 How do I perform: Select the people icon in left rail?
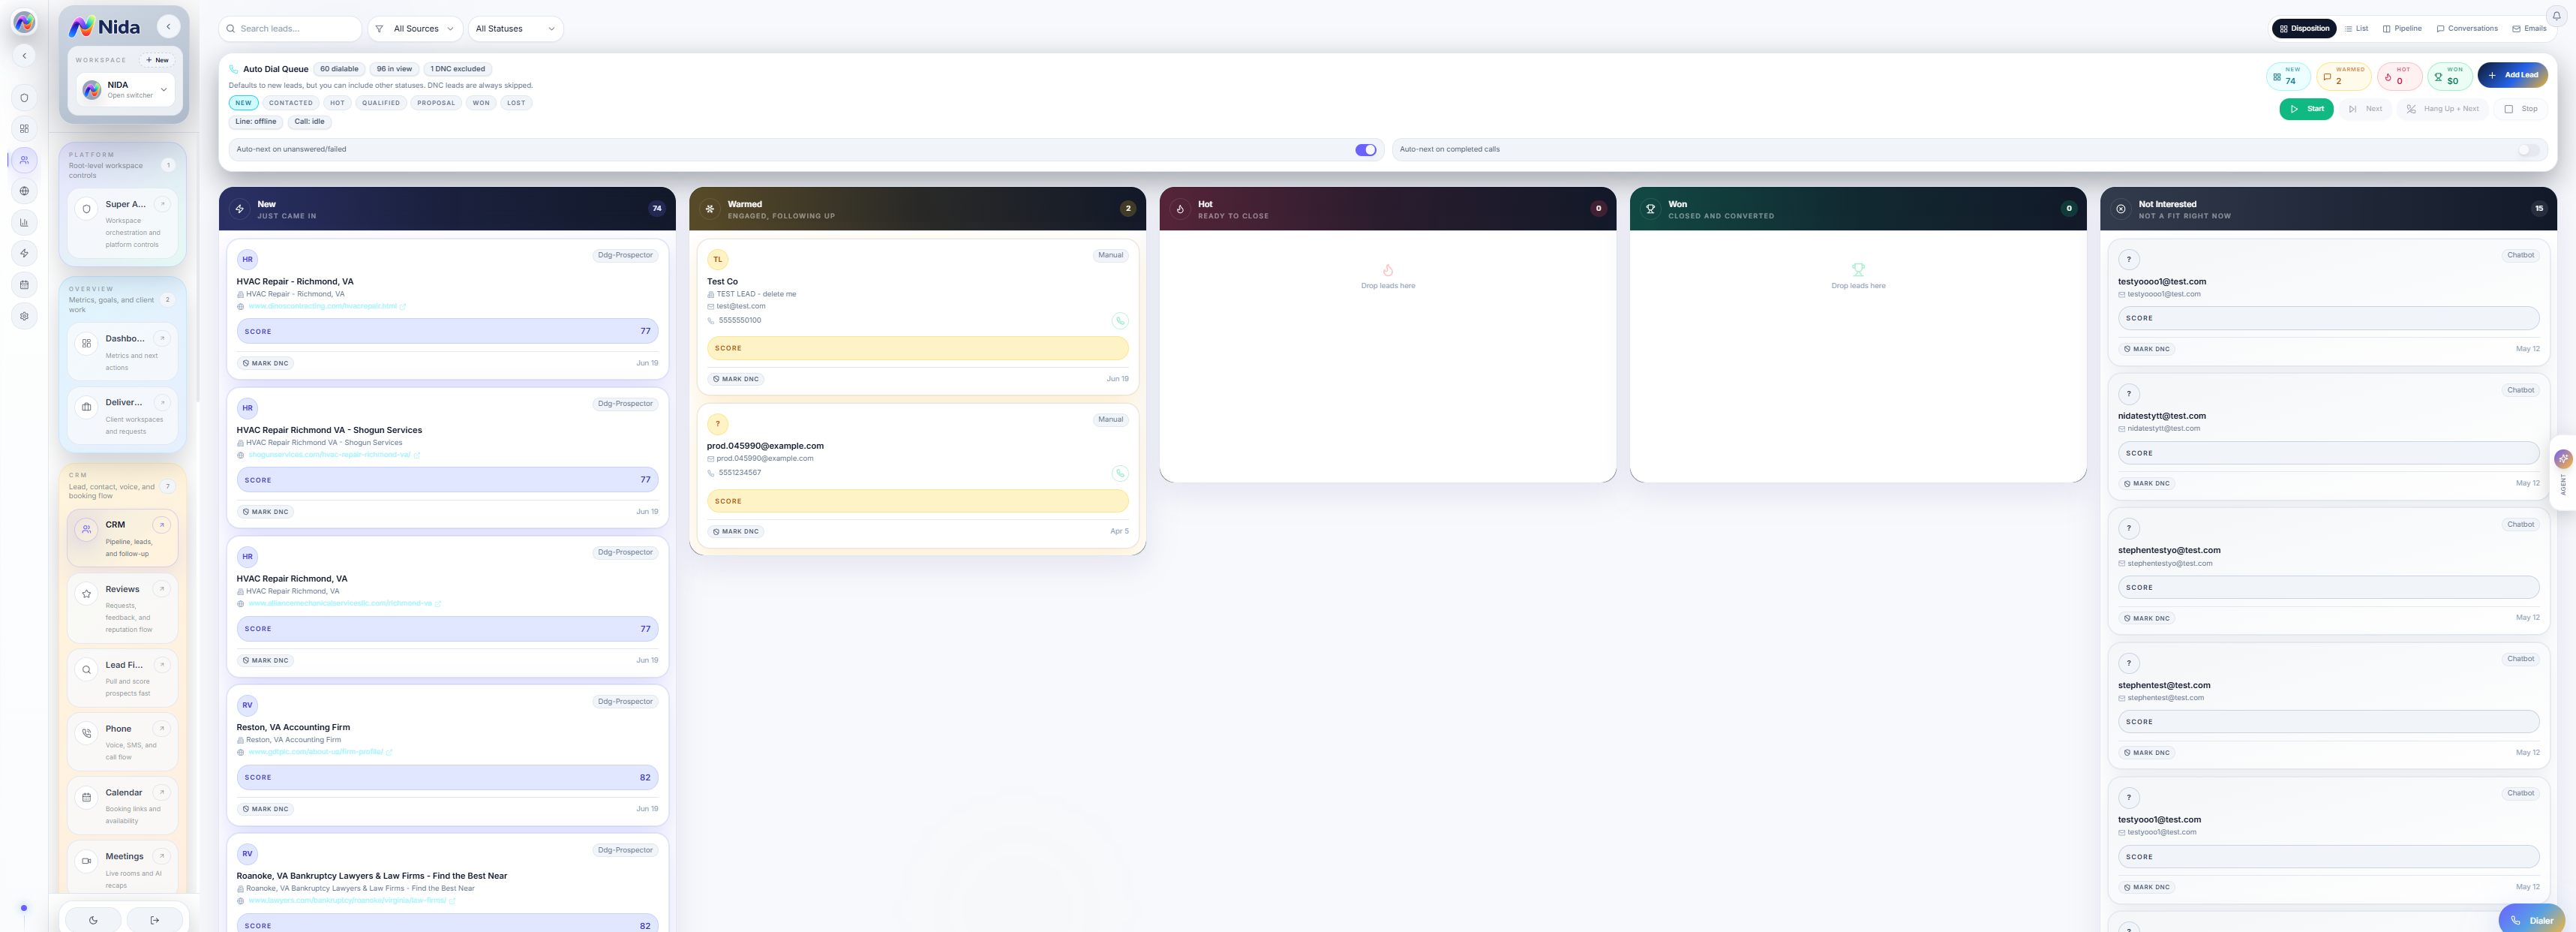24,160
